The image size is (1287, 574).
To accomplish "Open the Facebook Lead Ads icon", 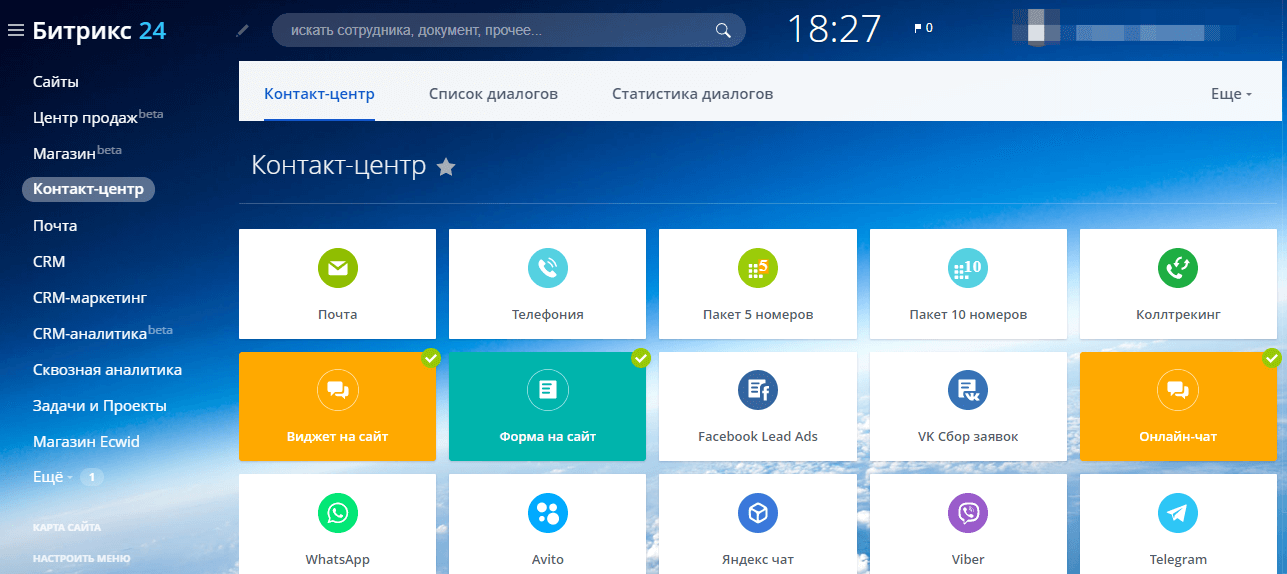I will click(757, 390).
